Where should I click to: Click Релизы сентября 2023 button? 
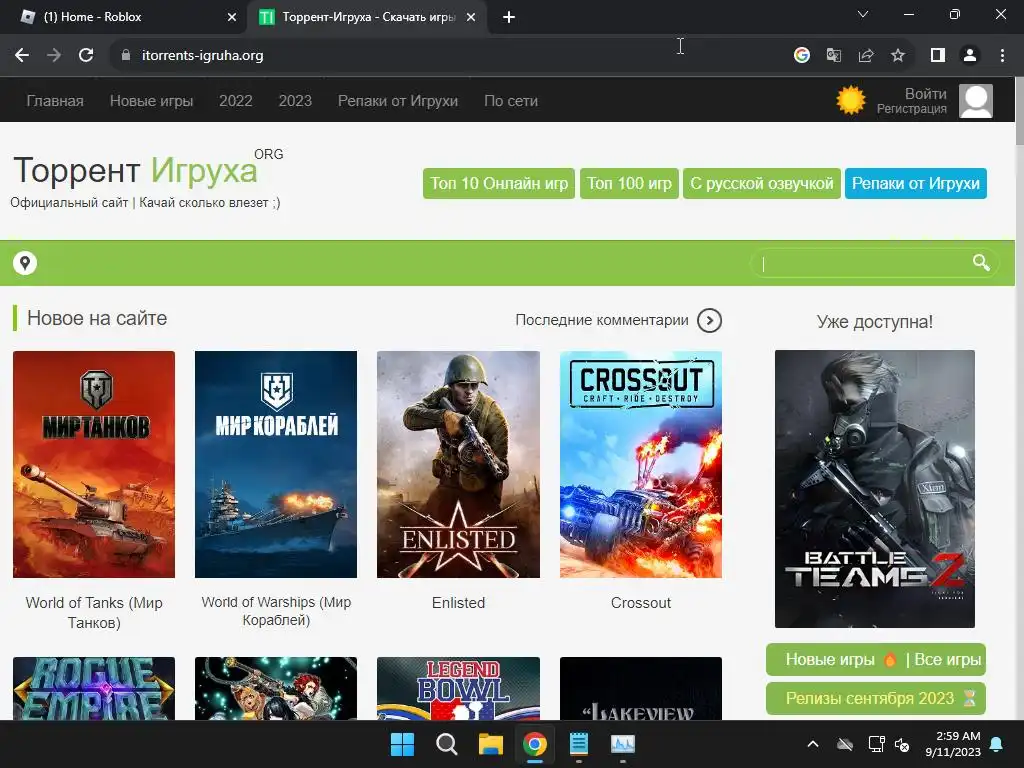coord(876,699)
